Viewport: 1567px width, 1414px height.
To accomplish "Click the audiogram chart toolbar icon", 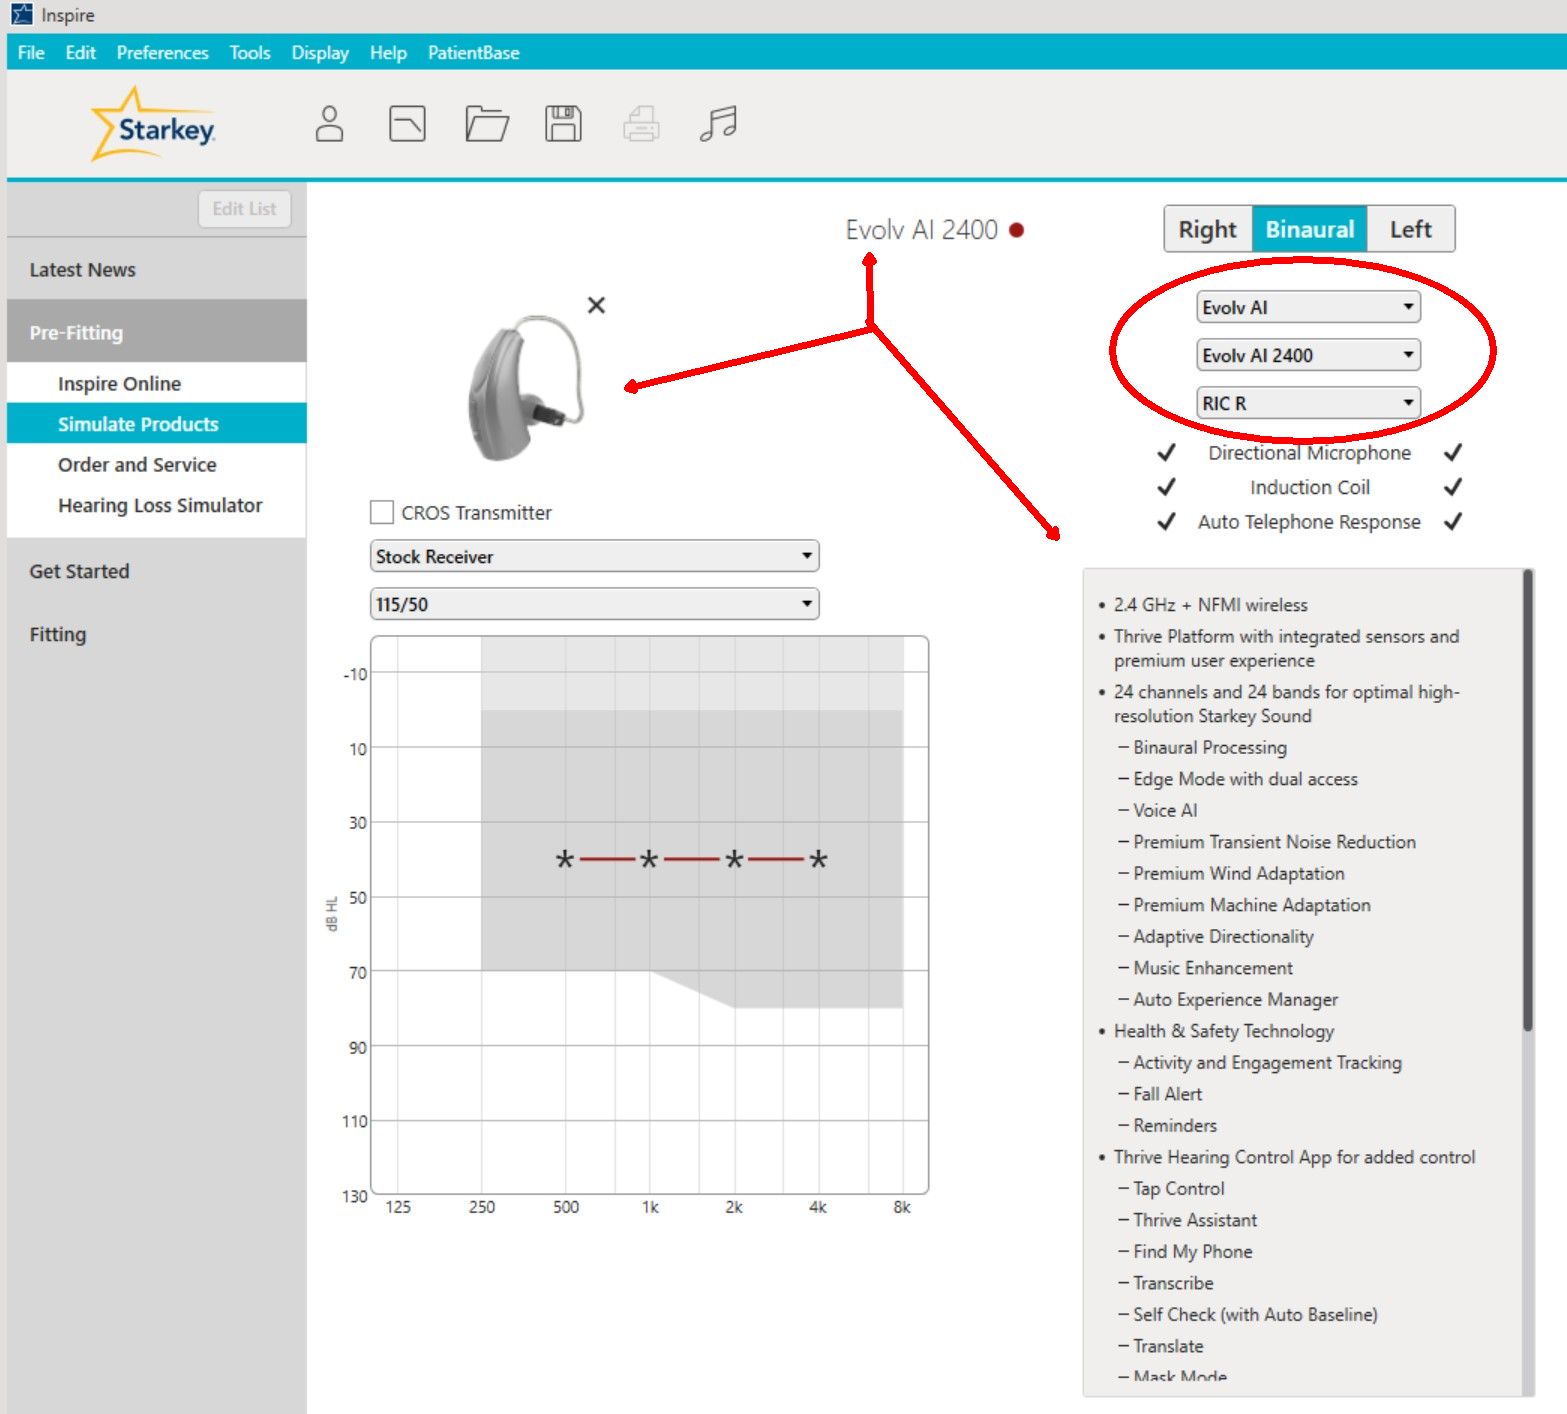I will 407,124.
